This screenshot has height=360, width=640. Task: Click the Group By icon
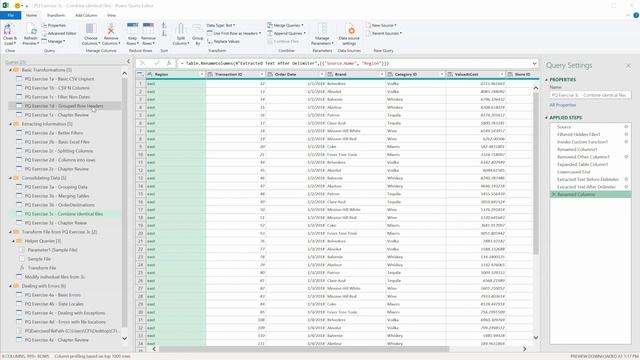pyautogui.click(x=198, y=29)
